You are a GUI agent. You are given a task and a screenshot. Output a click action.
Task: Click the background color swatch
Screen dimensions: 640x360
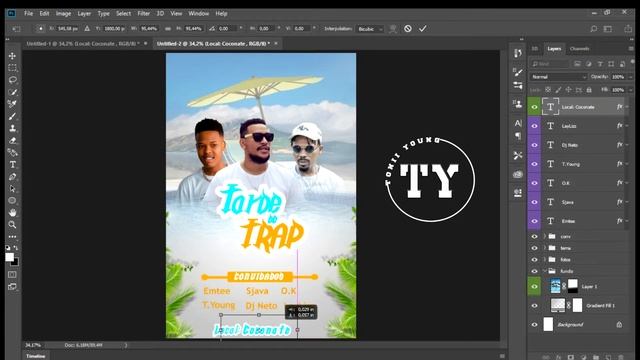click(x=16, y=263)
